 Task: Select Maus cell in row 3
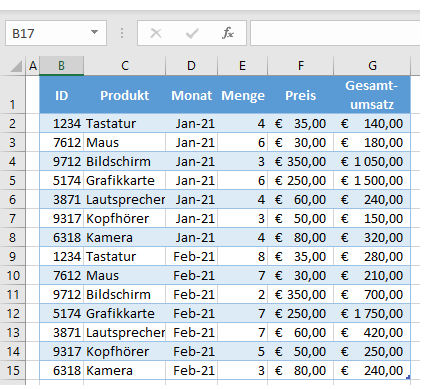pyautogui.click(x=125, y=142)
